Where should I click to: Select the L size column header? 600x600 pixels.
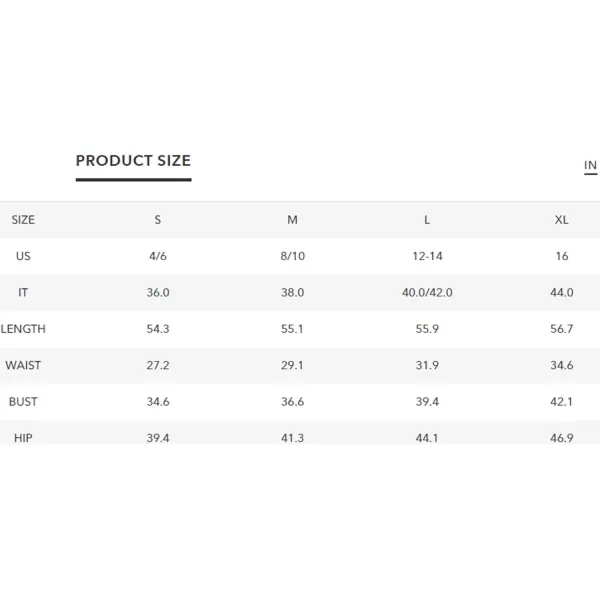[427, 220]
